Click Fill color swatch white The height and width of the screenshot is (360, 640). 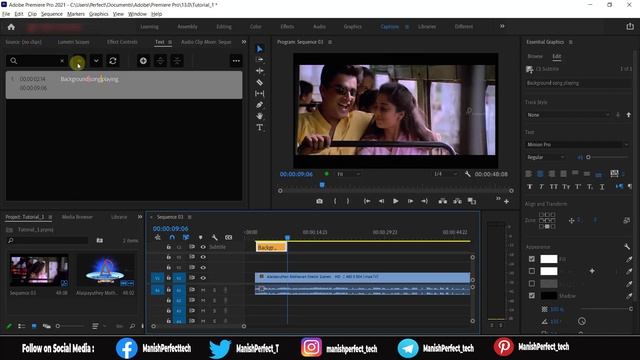[549, 259]
